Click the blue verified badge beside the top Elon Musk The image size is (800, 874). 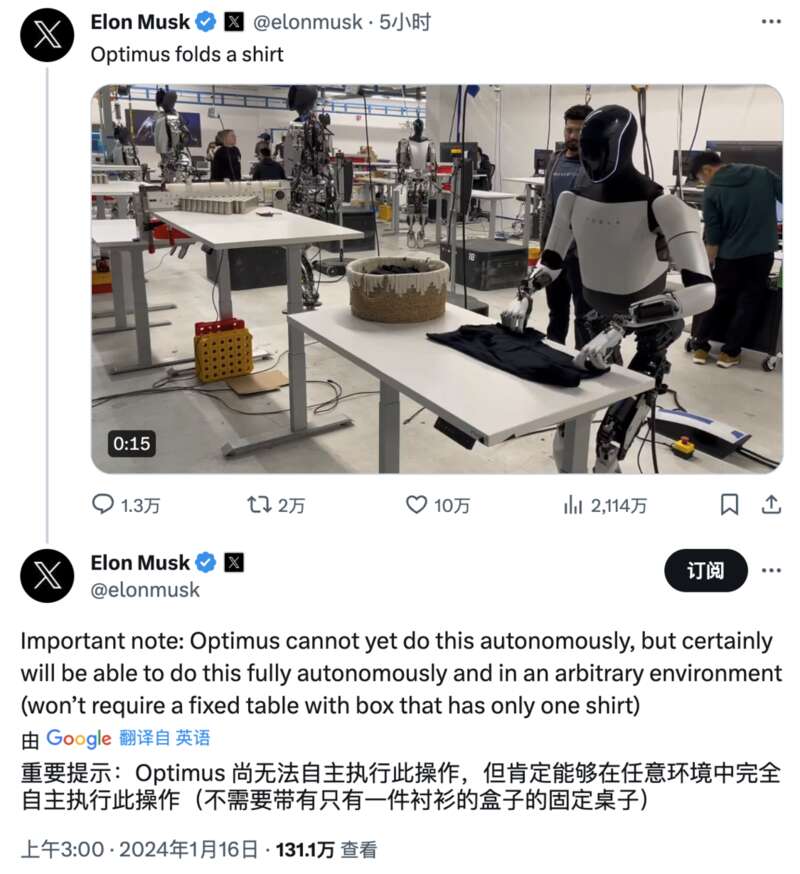[x=206, y=22]
